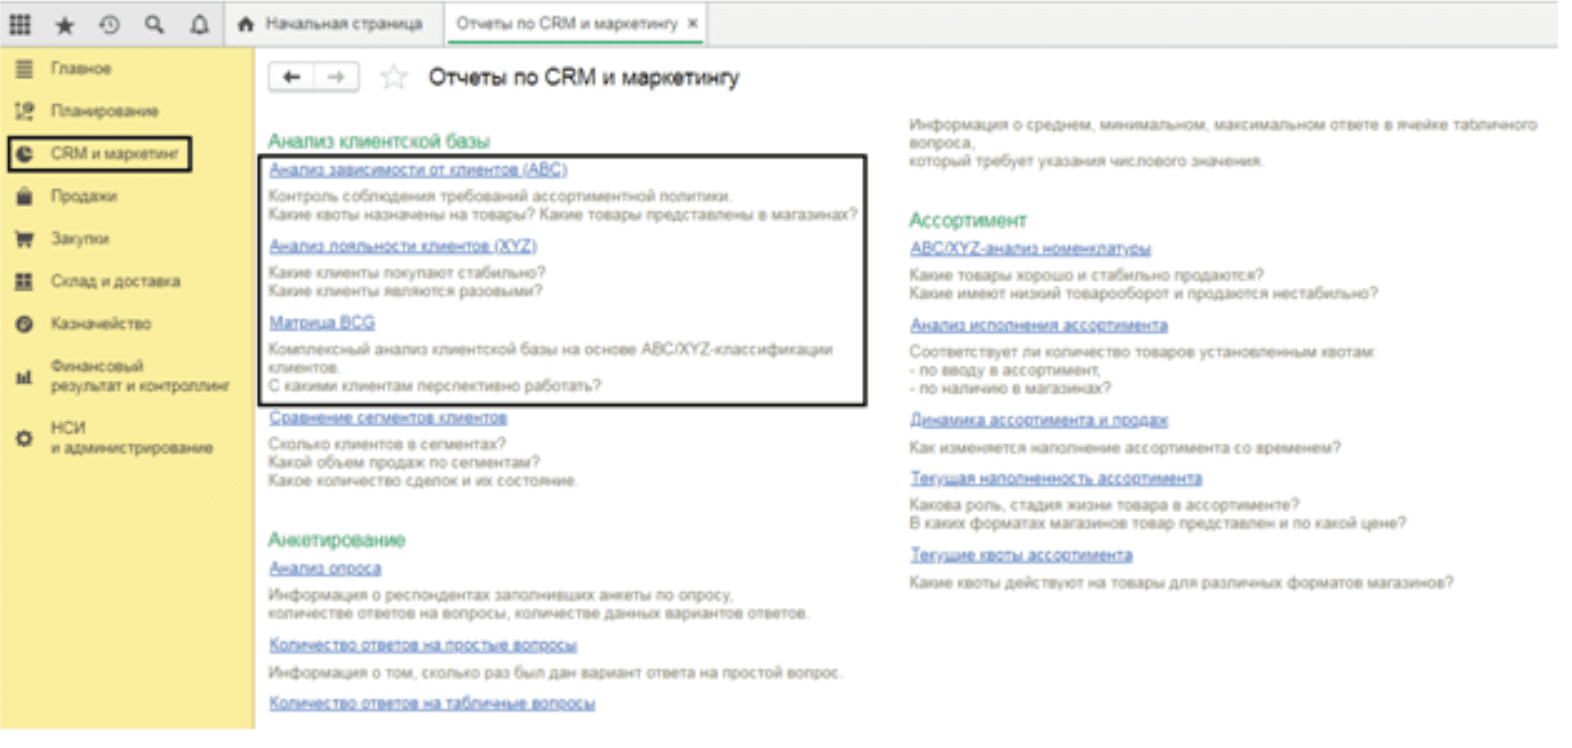Open the XYZ client loyalty analysis report

coord(403,246)
